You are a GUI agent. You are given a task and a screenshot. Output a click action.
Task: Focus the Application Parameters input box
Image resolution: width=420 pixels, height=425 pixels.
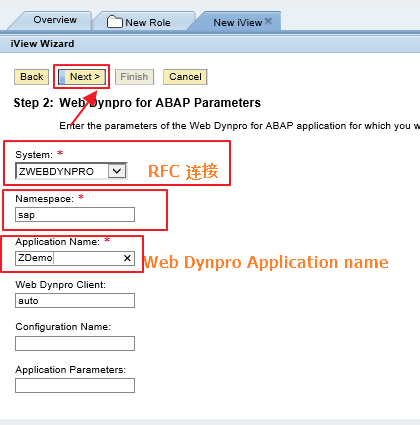point(75,385)
